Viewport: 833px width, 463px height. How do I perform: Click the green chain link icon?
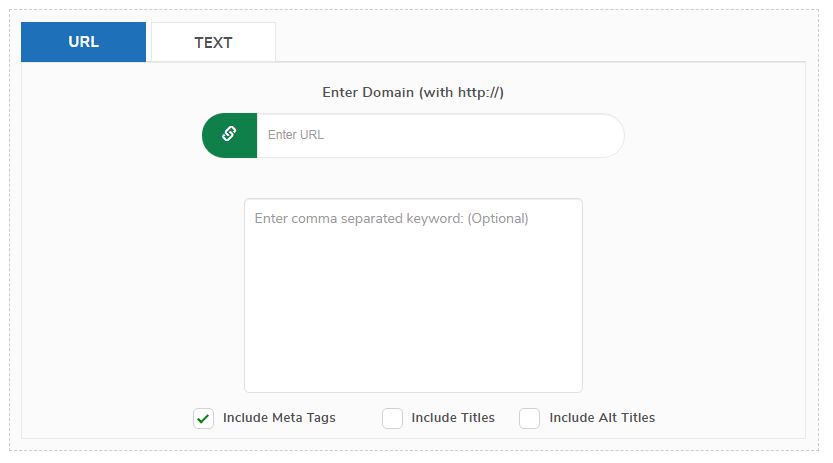tap(229, 134)
